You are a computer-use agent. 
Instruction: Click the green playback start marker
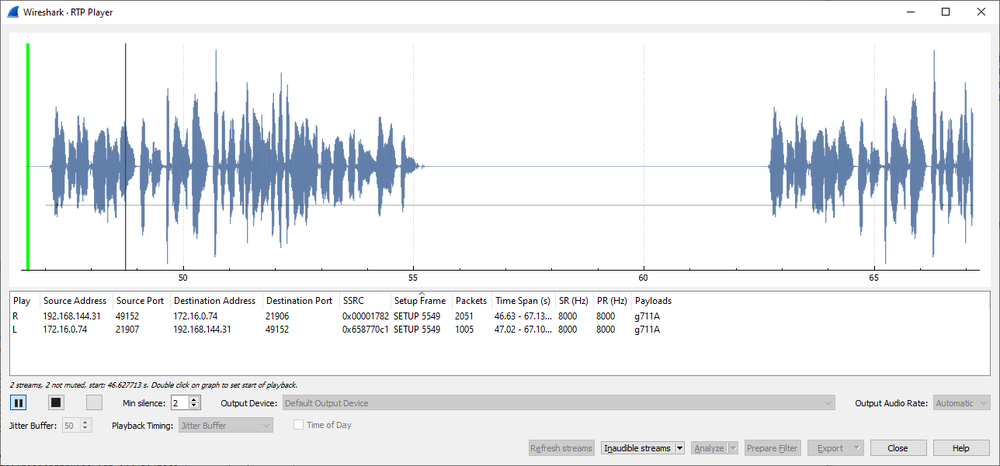[x=27, y=156]
